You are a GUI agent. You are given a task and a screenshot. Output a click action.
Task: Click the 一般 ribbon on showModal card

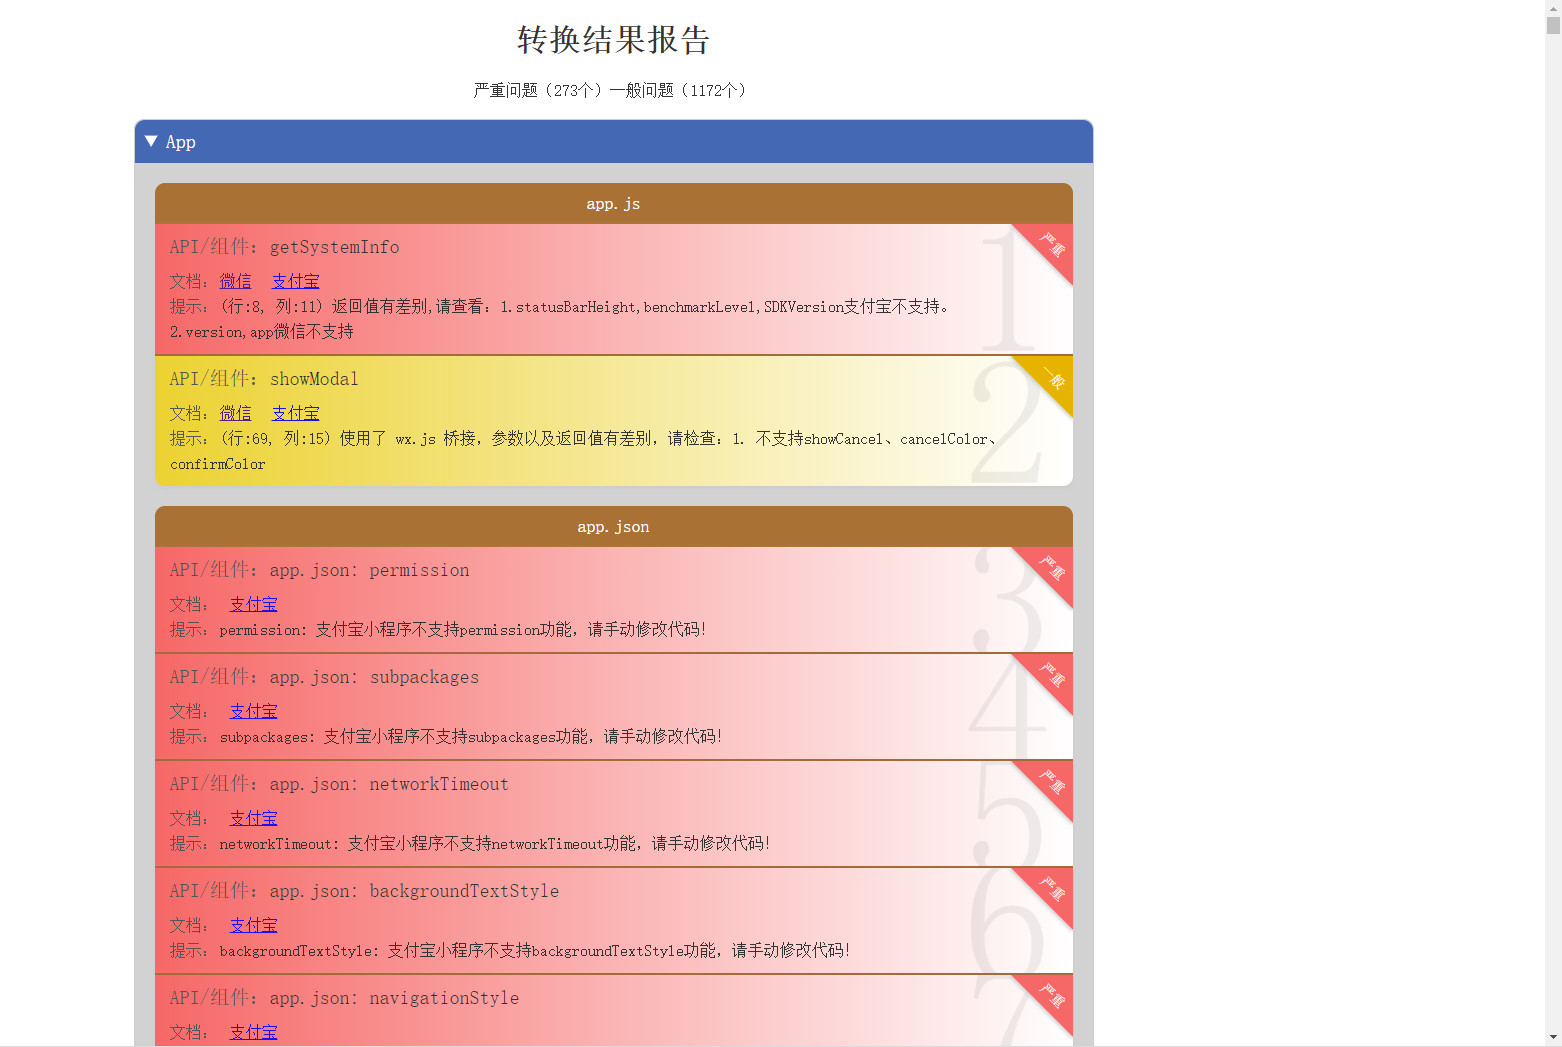[x=1051, y=377]
